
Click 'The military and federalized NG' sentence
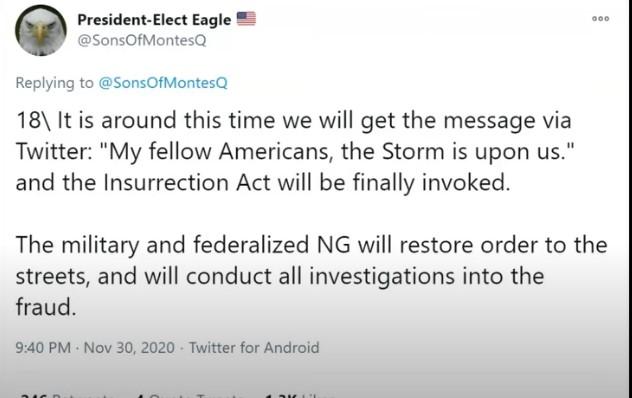pos(183,245)
